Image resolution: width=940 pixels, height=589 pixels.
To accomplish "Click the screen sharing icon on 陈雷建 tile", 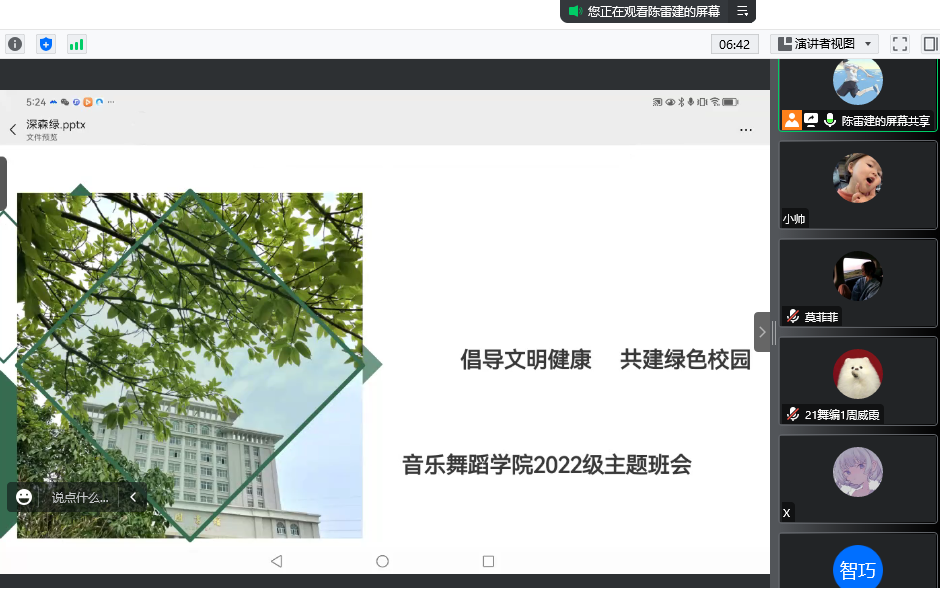I will point(811,120).
